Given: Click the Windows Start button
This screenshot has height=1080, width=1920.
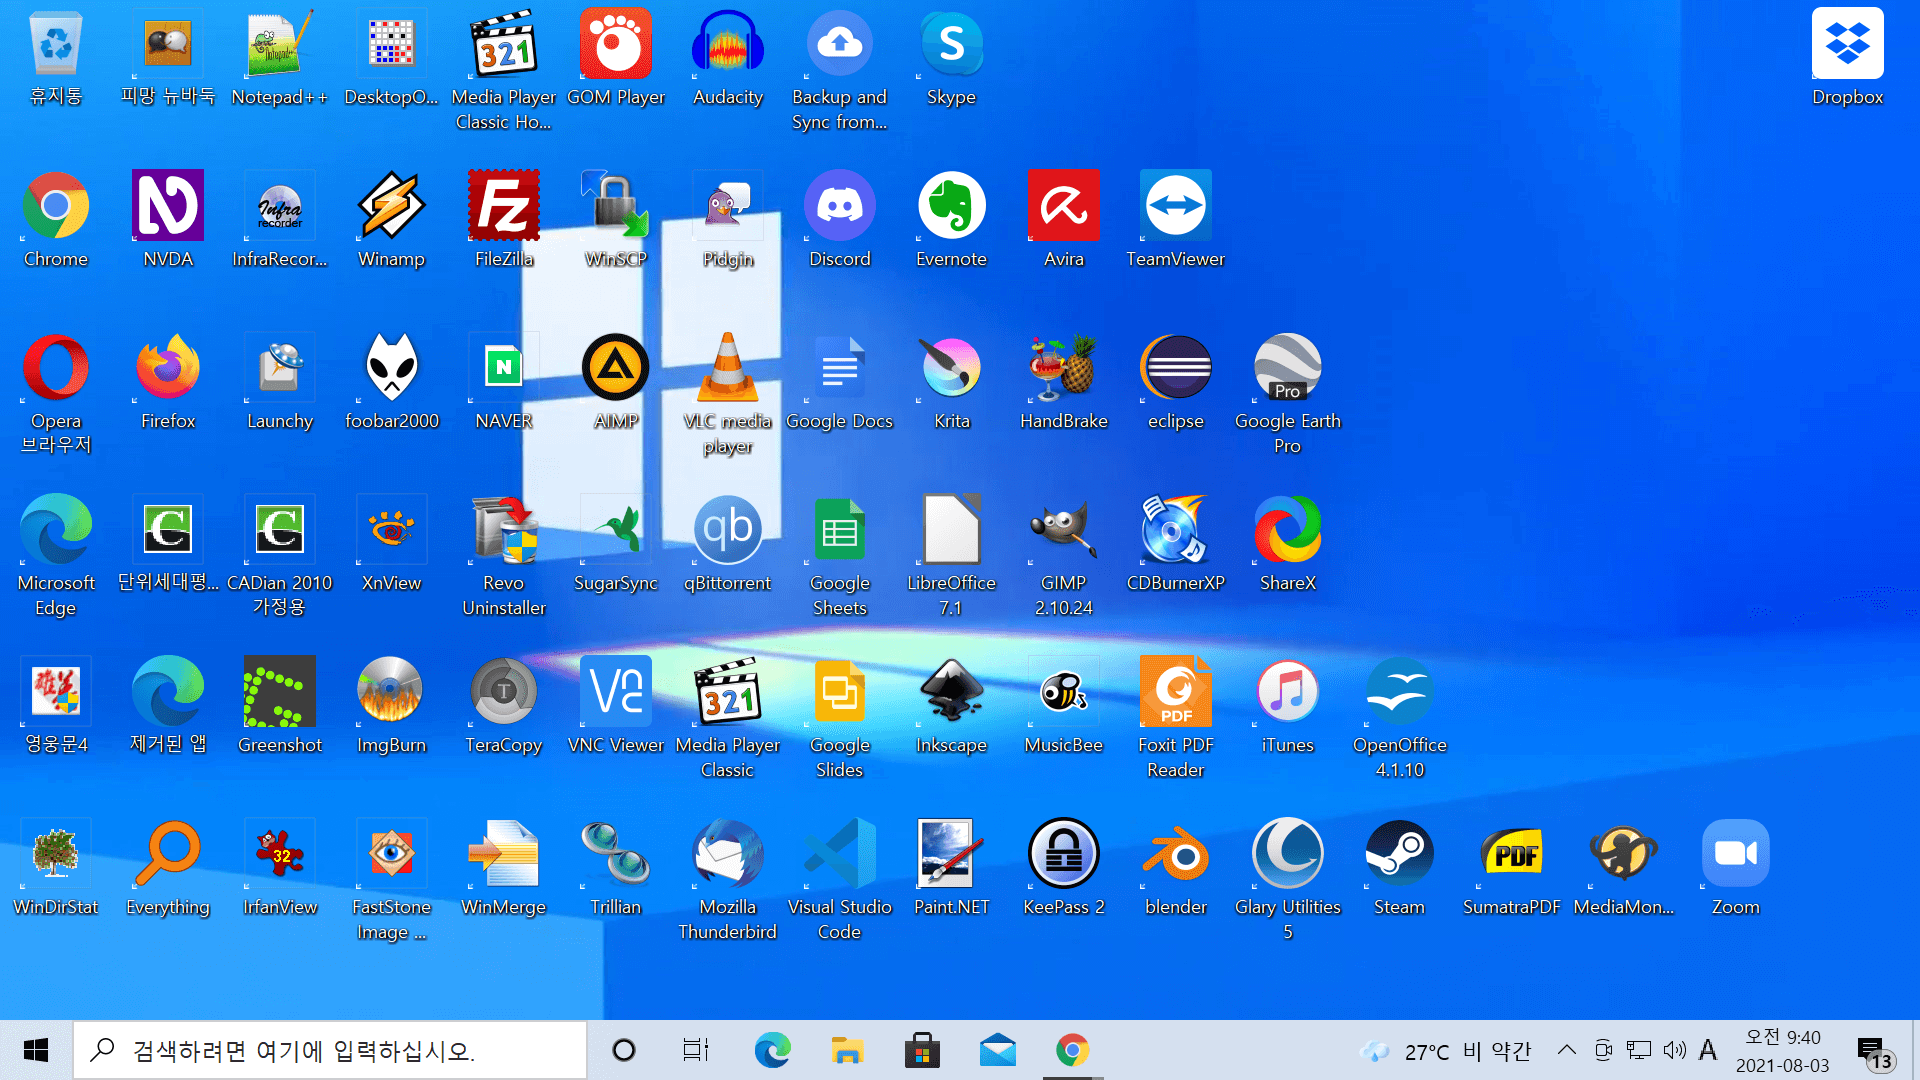Looking at the screenshot, I should 36,1050.
